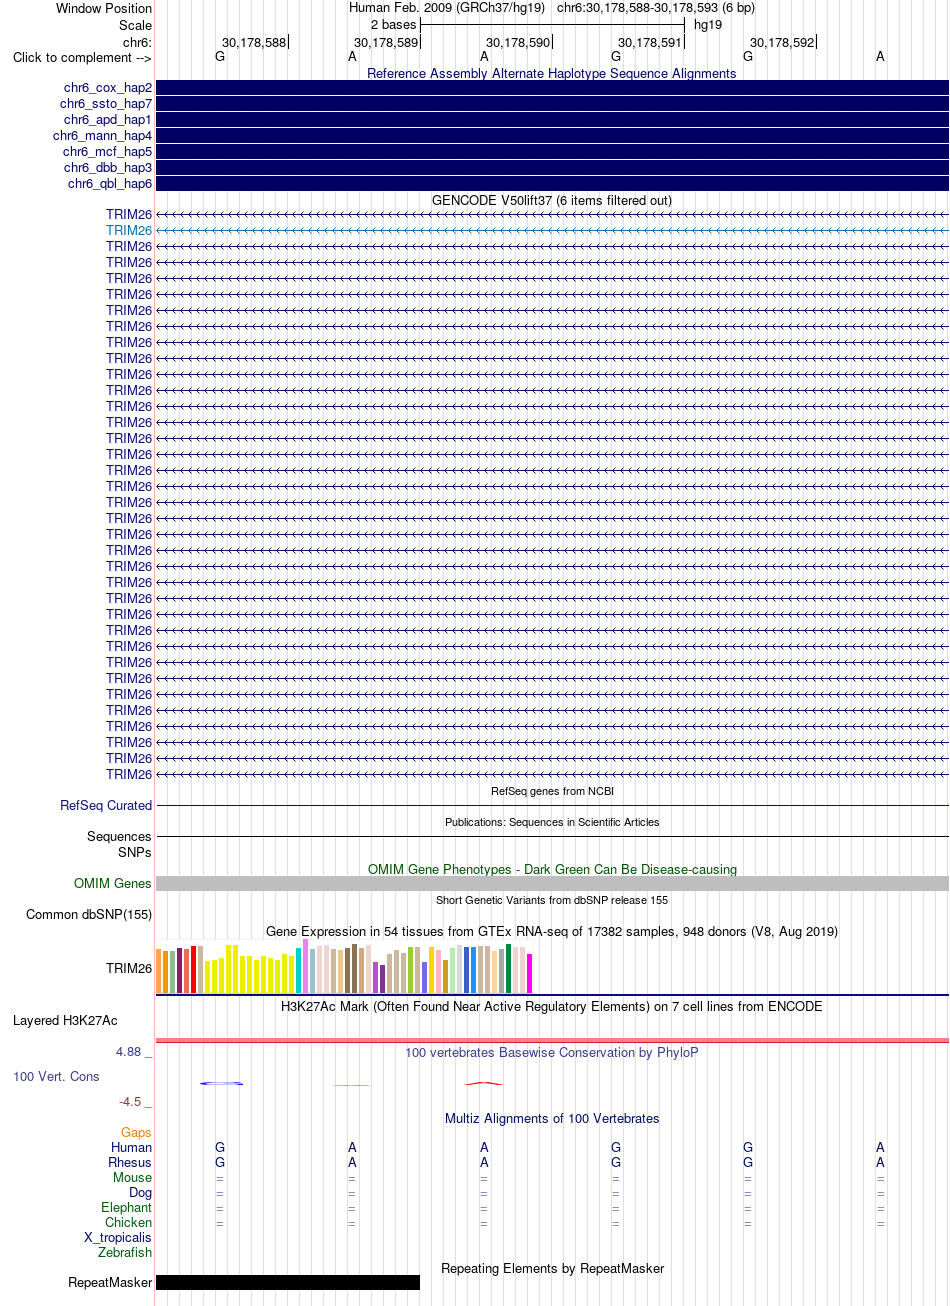Screen dimensions: 950x1306
Task: Click the chr6_cox_hap2 track label
Action: 106,88
